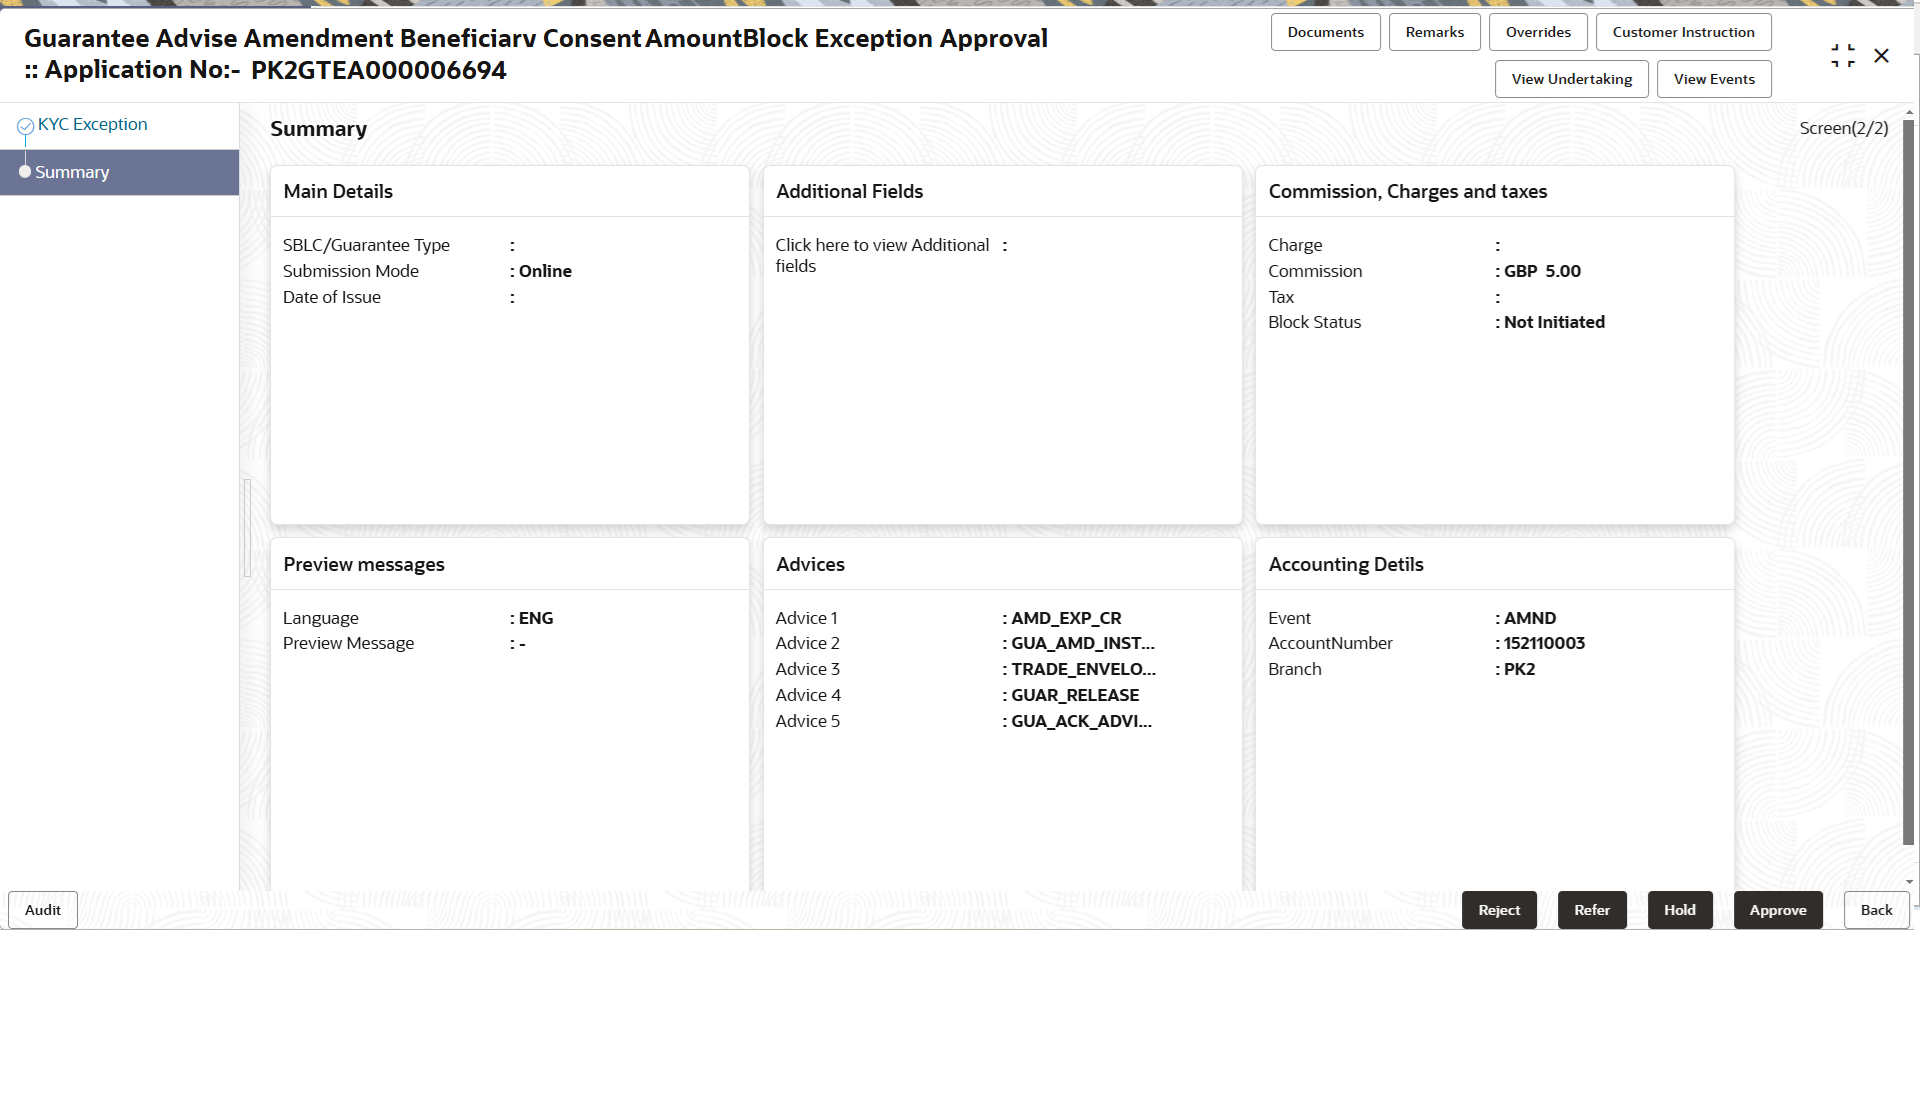View the Overrides list
Viewport: 1920px width, 1116px height.
click(1537, 32)
